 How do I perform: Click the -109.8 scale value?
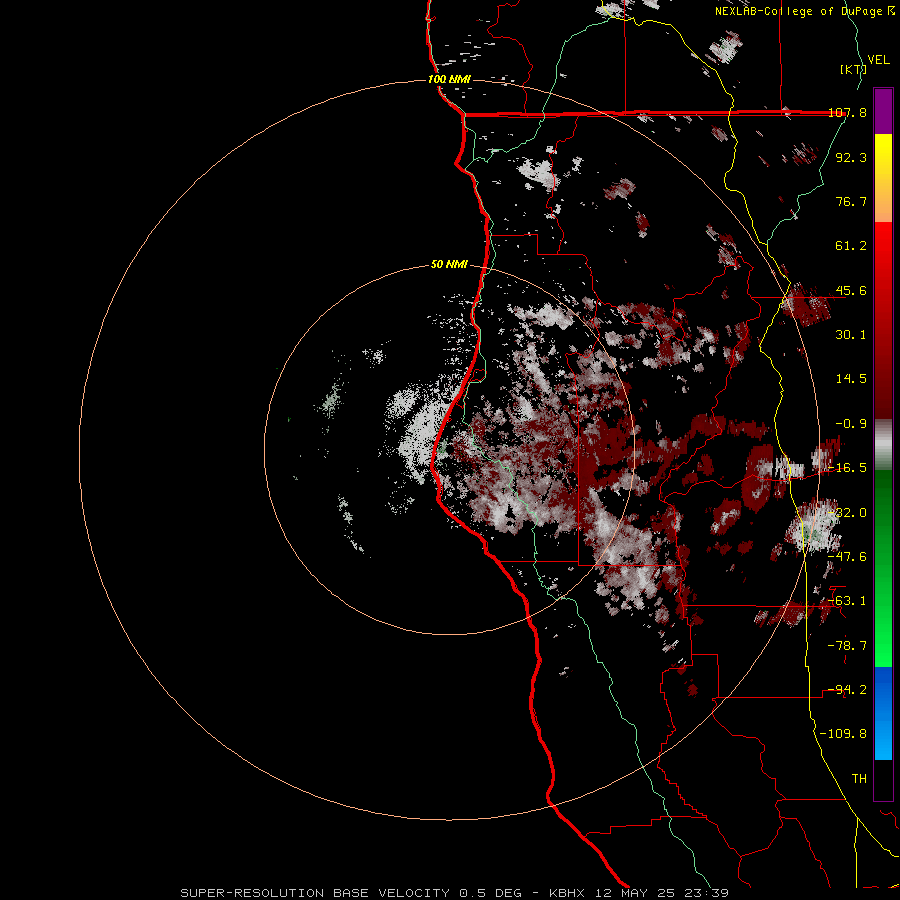[844, 734]
